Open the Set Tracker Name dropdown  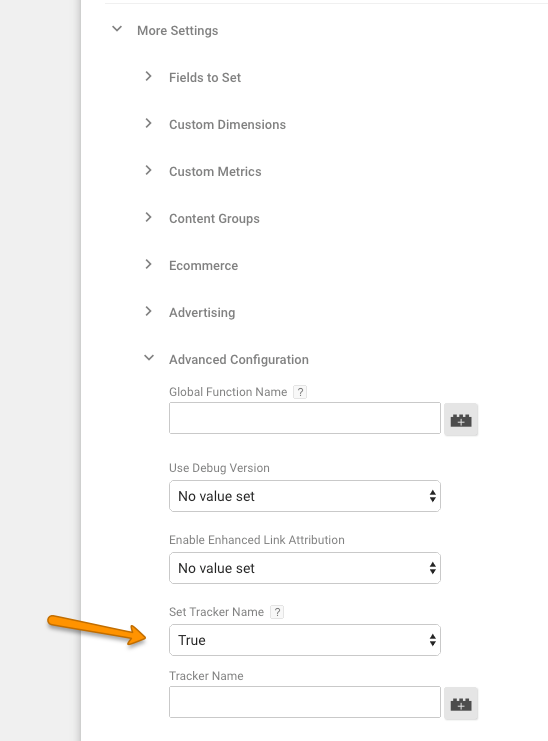tap(305, 640)
